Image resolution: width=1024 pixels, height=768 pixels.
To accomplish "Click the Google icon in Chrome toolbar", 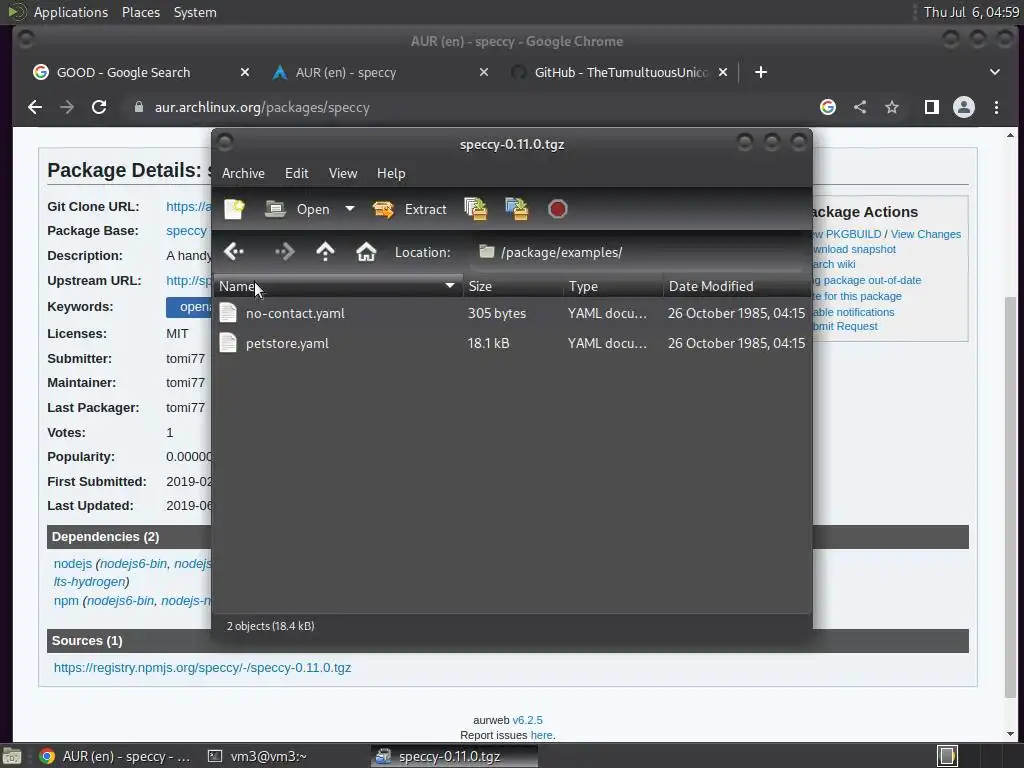I will point(828,107).
